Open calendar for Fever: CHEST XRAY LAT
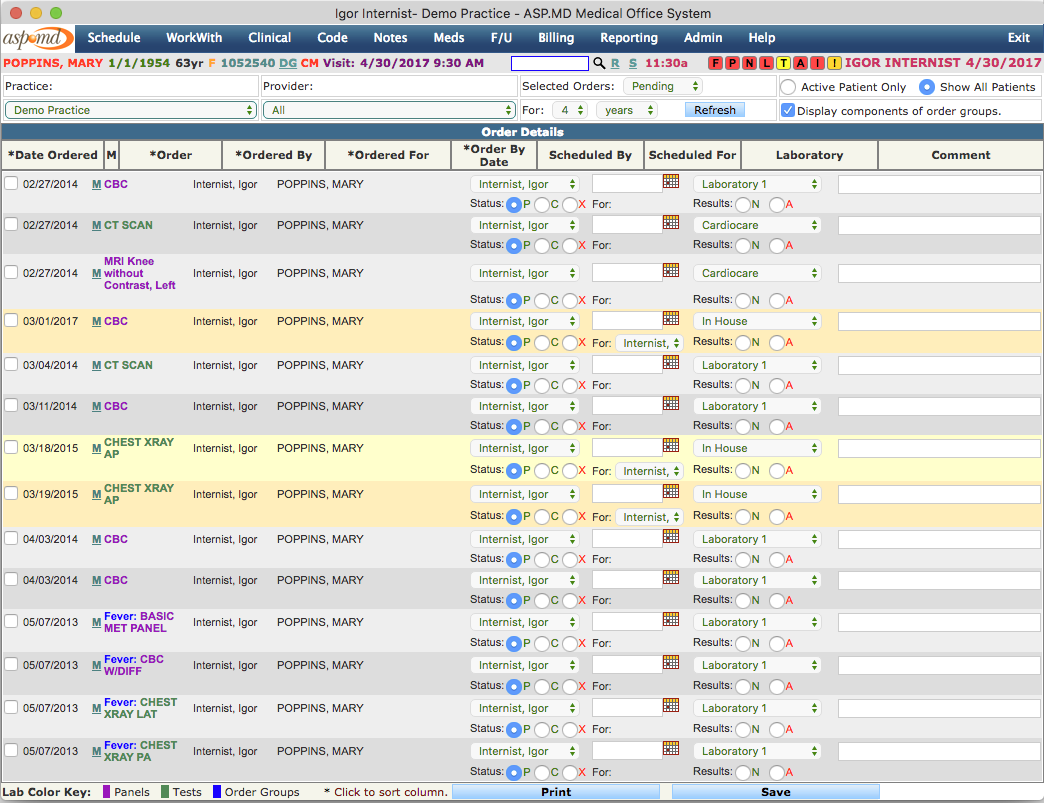The width and height of the screenshot is (1044, 803). [671, 705]
